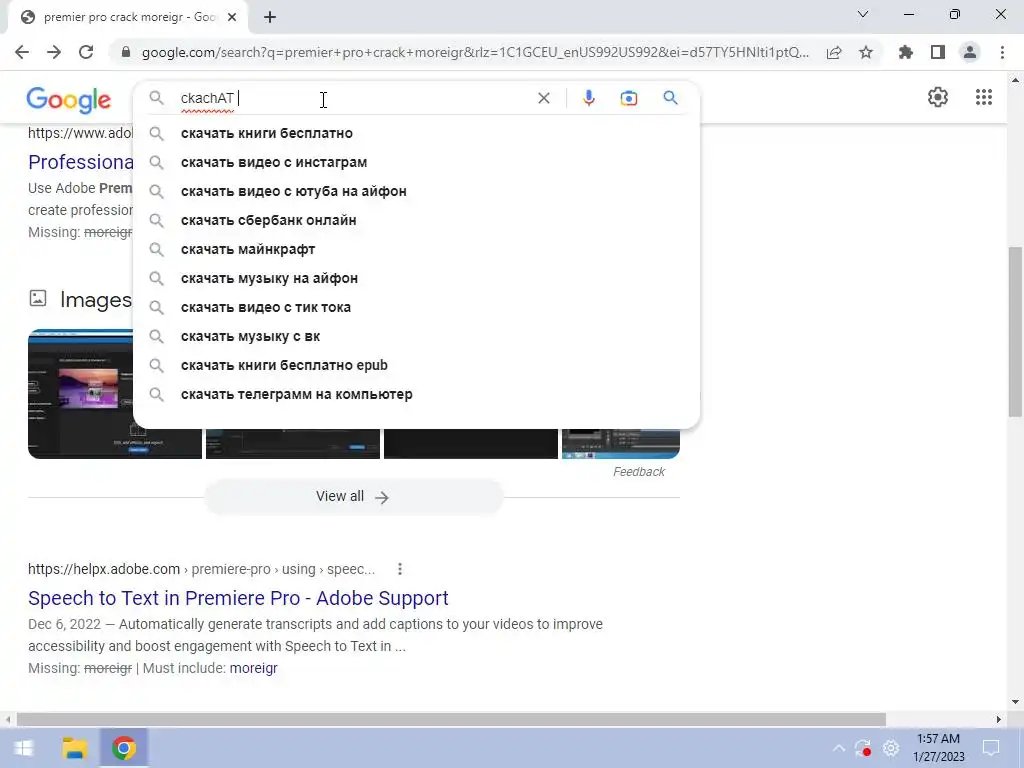Image resolution: width=1024 pixels, height=768 pixels.
Task: Open the Extensions puzzle icon
Action: [906, 52]
